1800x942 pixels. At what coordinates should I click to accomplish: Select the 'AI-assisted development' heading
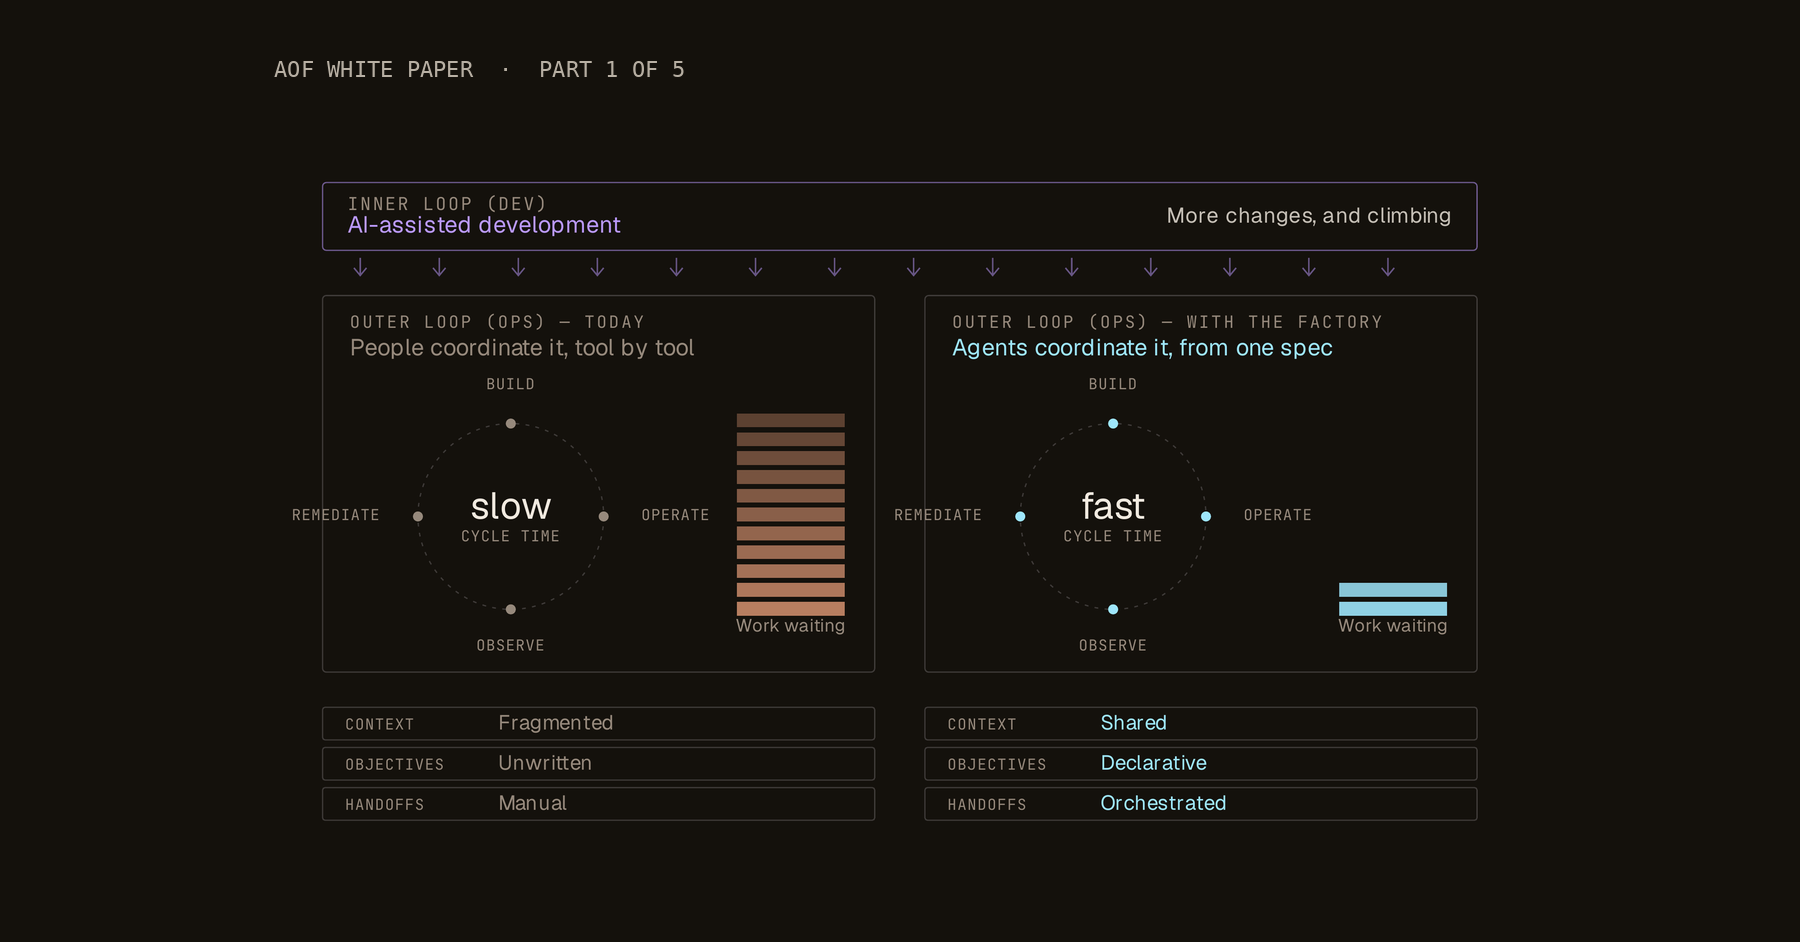click(484, 226)
